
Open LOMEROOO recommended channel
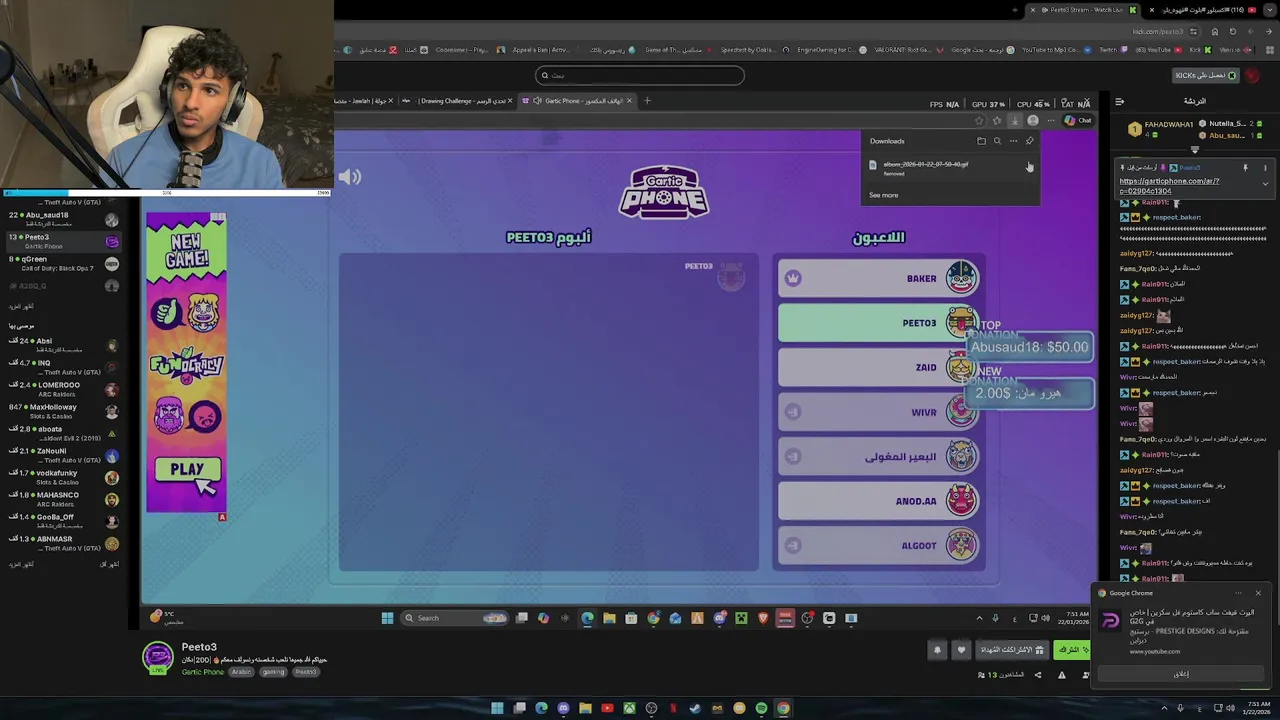(x=62, y=389)
